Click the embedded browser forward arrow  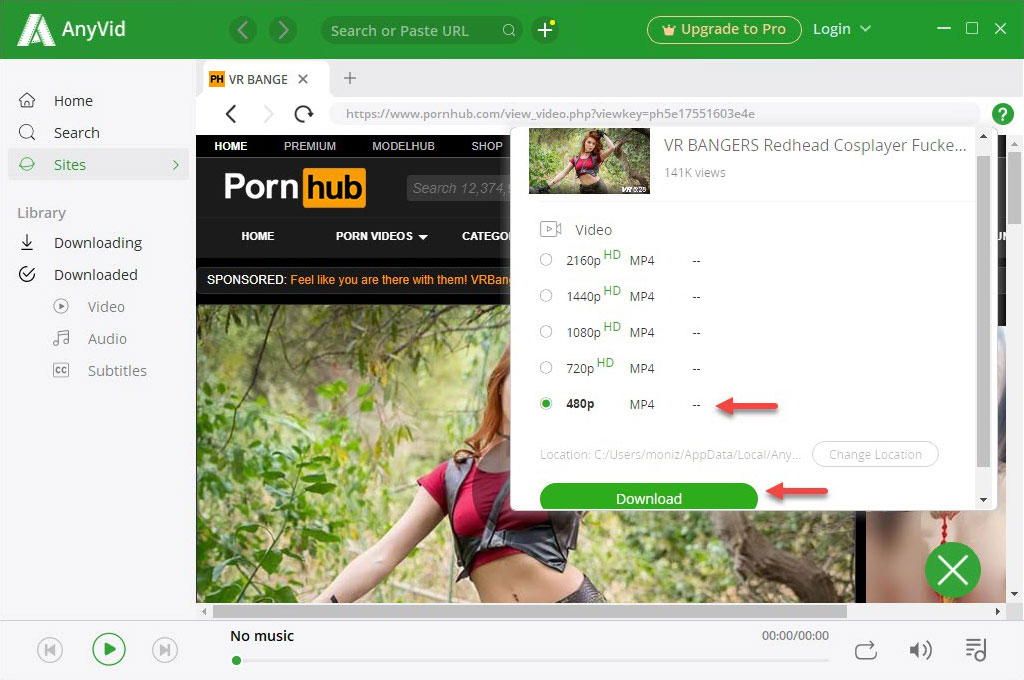click(268, 114)
